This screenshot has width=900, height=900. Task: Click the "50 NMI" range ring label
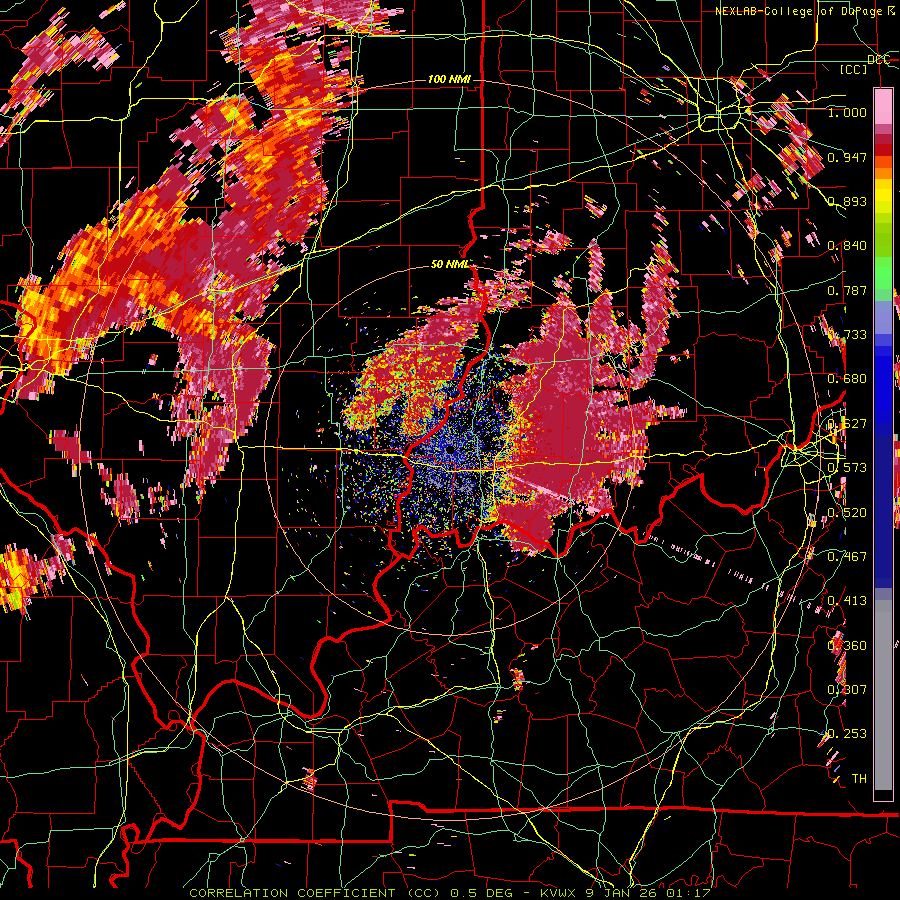click(451, 264)
